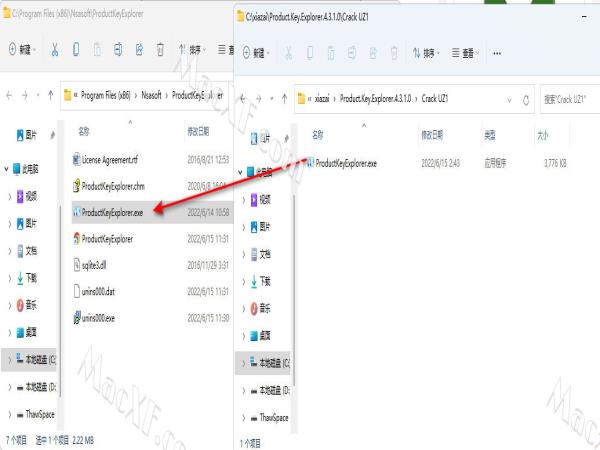Click Cut icon in Crack UZ1 window
The height and width of the screenshot is (450, 600).
click(x=289, y=53)
